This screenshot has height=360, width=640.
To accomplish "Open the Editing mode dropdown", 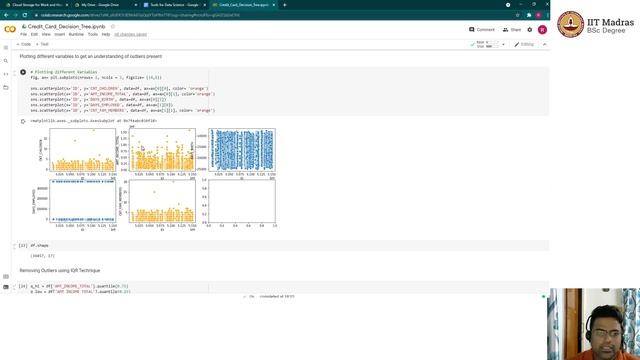I will pos(524,44).
